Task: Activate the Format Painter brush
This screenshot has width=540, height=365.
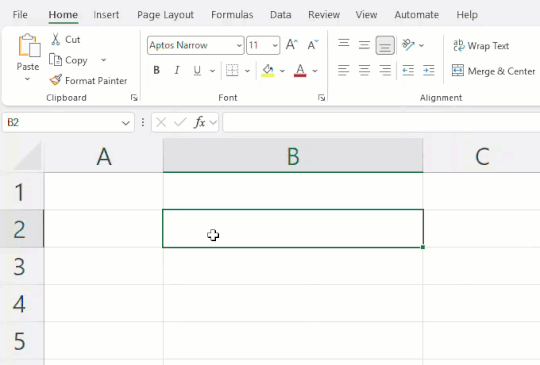Action: [x=55, y=80]
